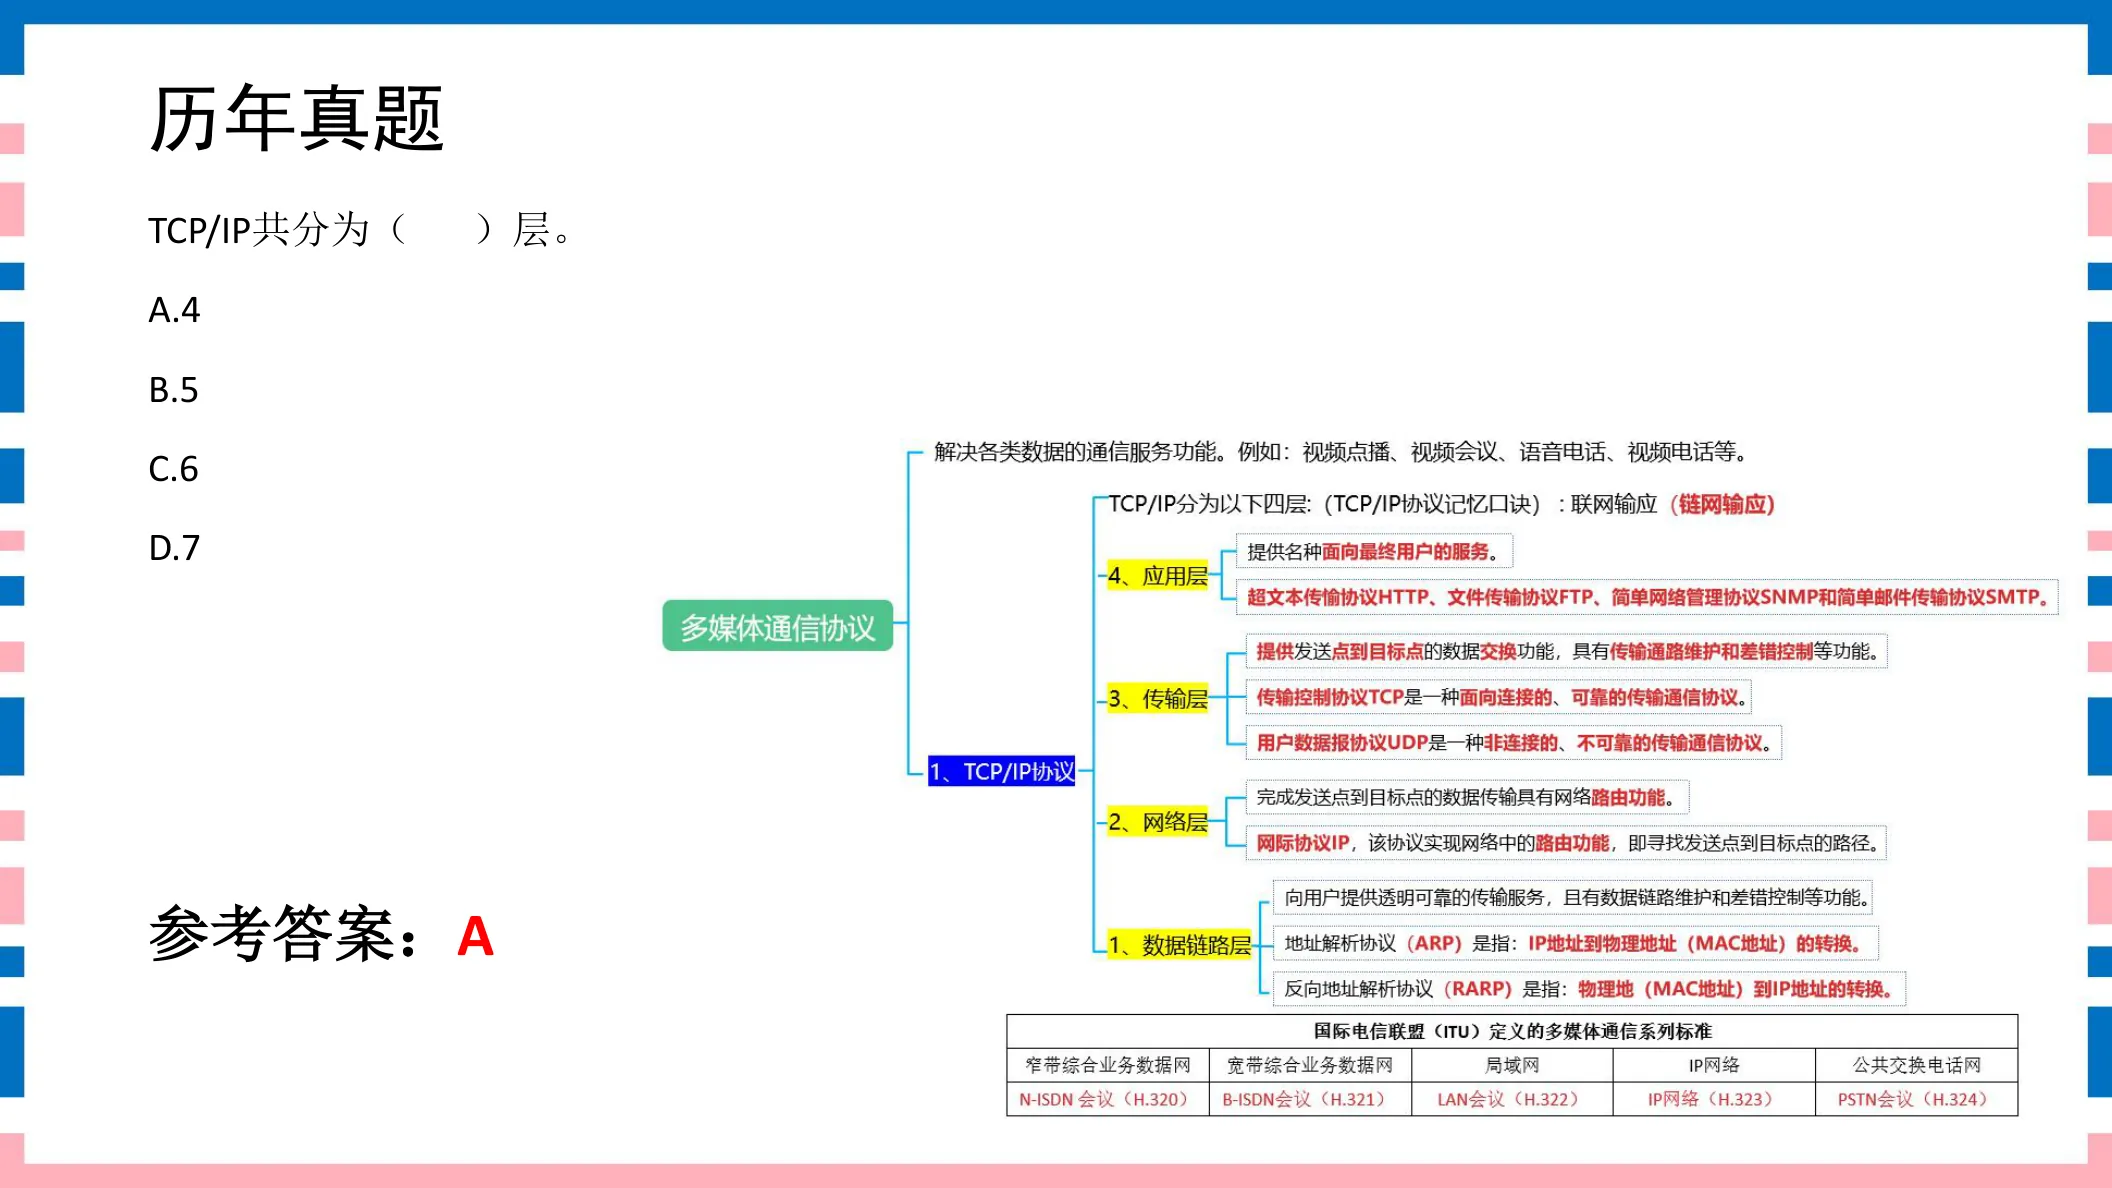
Task: Click the N-ISDN 会议（H.320） cell
Action: tap(1108, 1099)
